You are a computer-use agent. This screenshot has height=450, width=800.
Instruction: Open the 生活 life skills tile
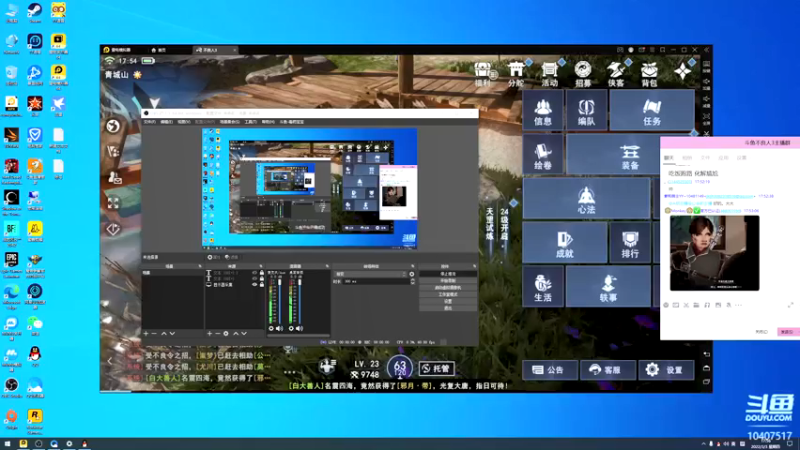[x=543, y=286]
